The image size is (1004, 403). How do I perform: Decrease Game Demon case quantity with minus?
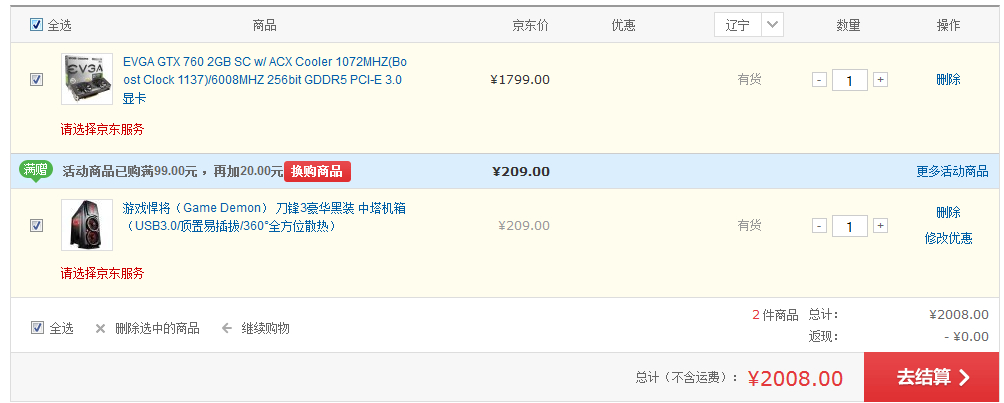click(819, 226)
